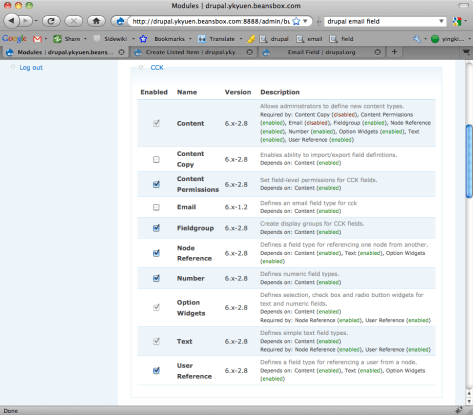Viewport: 473px width, 415px height.
Task: Click the 'drupal email field' search box
Action: tap(381, 21)
